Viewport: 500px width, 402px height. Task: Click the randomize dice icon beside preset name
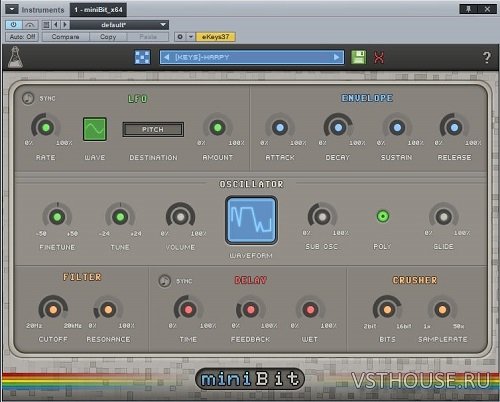pos(142,57)
